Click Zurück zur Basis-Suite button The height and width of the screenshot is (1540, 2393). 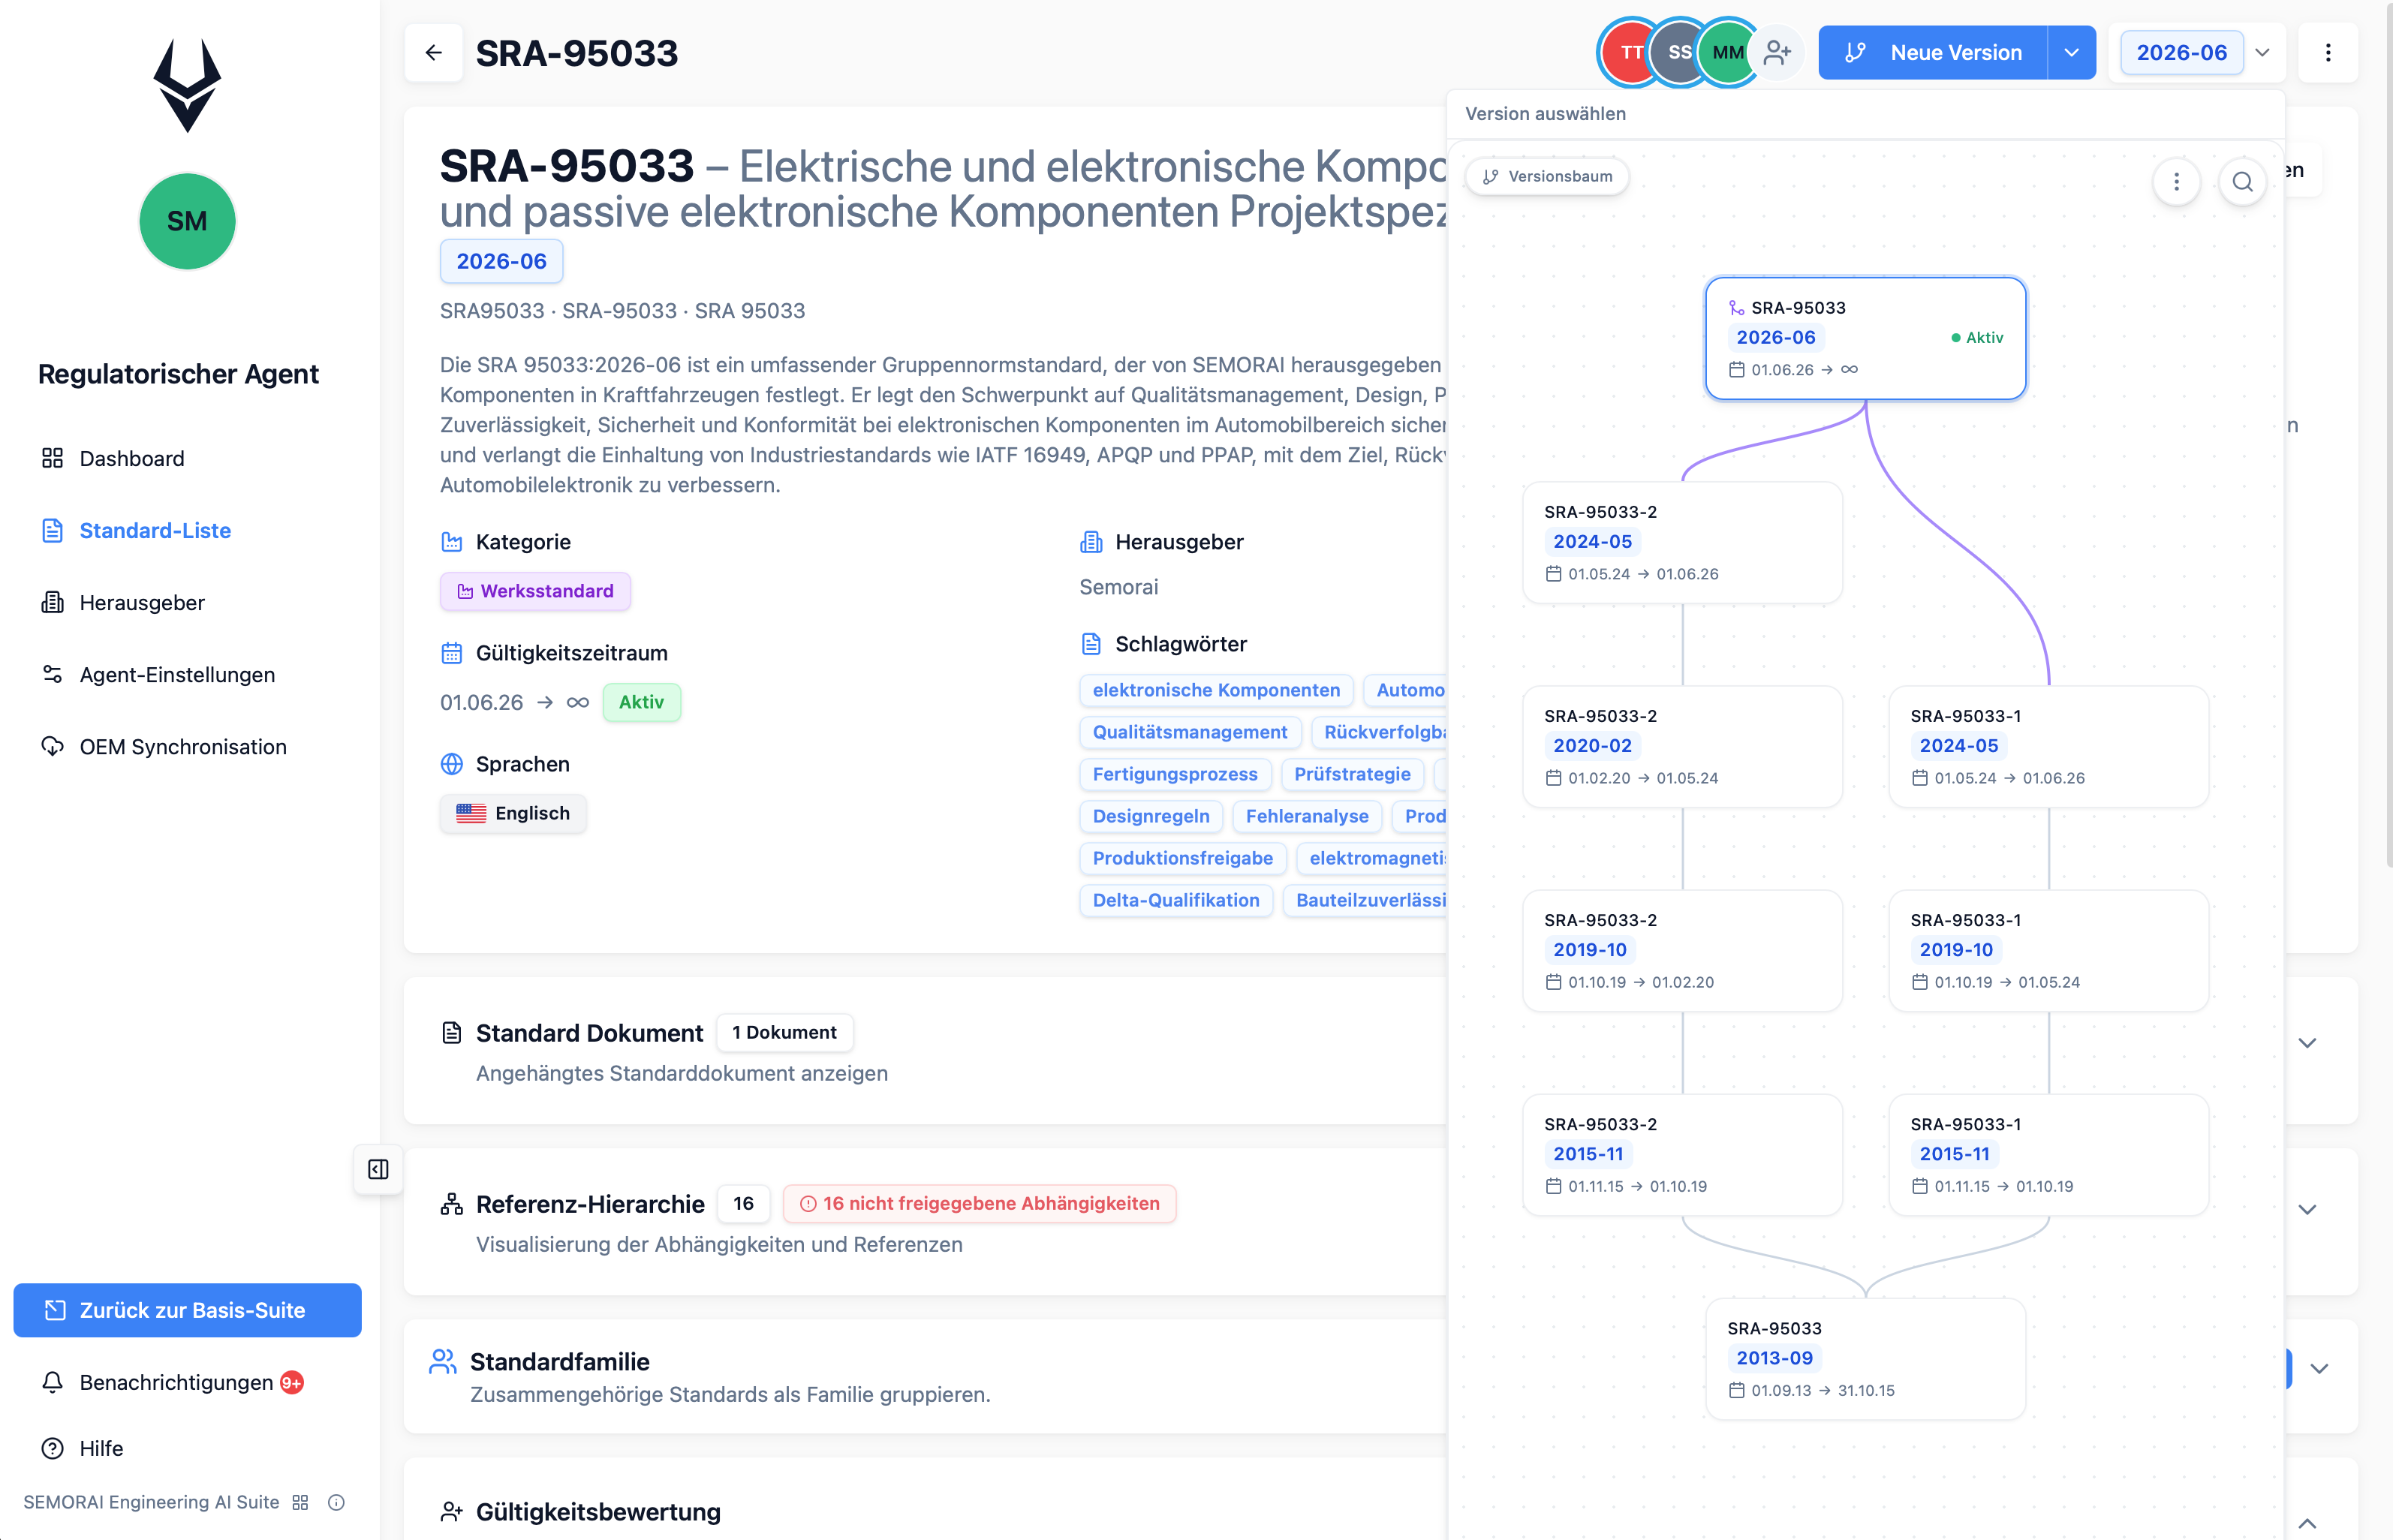pyautogui.click(x=187, y=1310)
